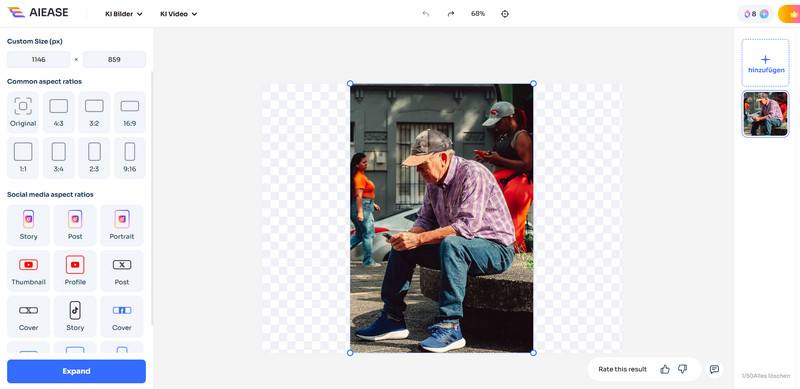Click the bottom-left image resize handle
Screen dimensions: 800x389
(x=350, y=353)
